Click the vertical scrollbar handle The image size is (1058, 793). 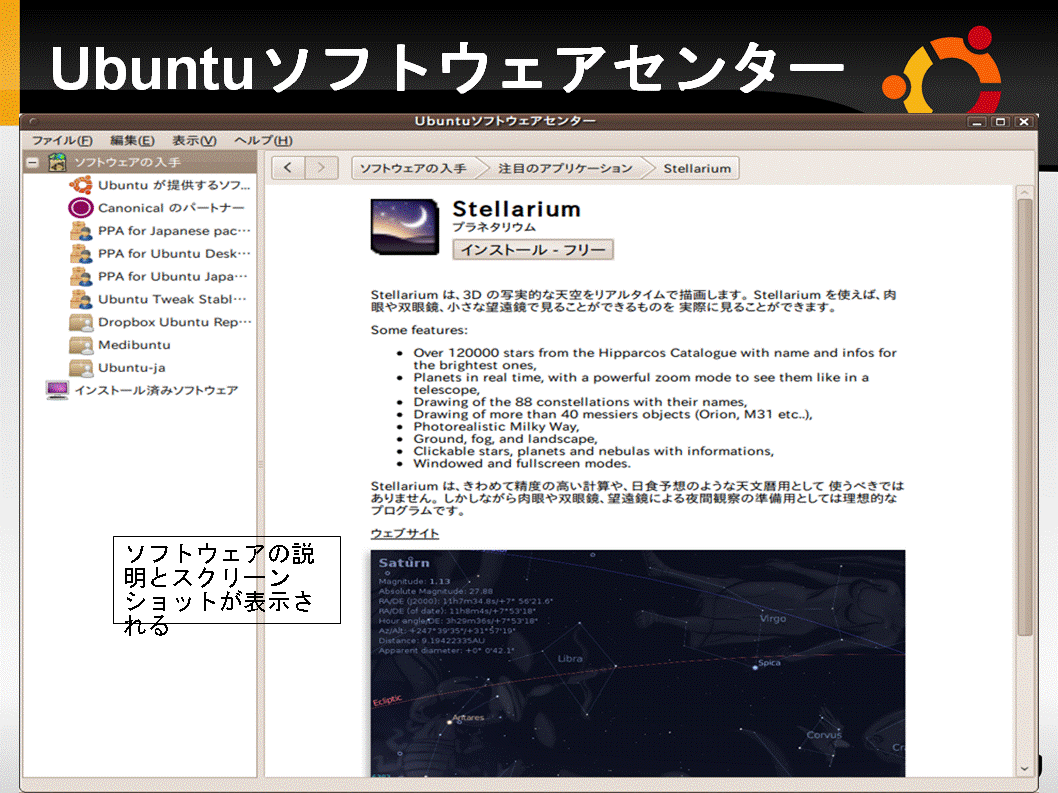click(x=1024, y=415)
